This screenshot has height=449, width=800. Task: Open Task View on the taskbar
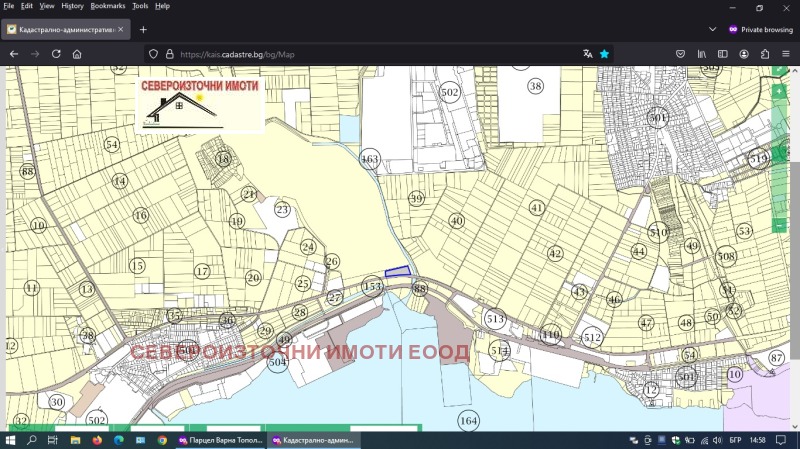(x=53, y=440)
